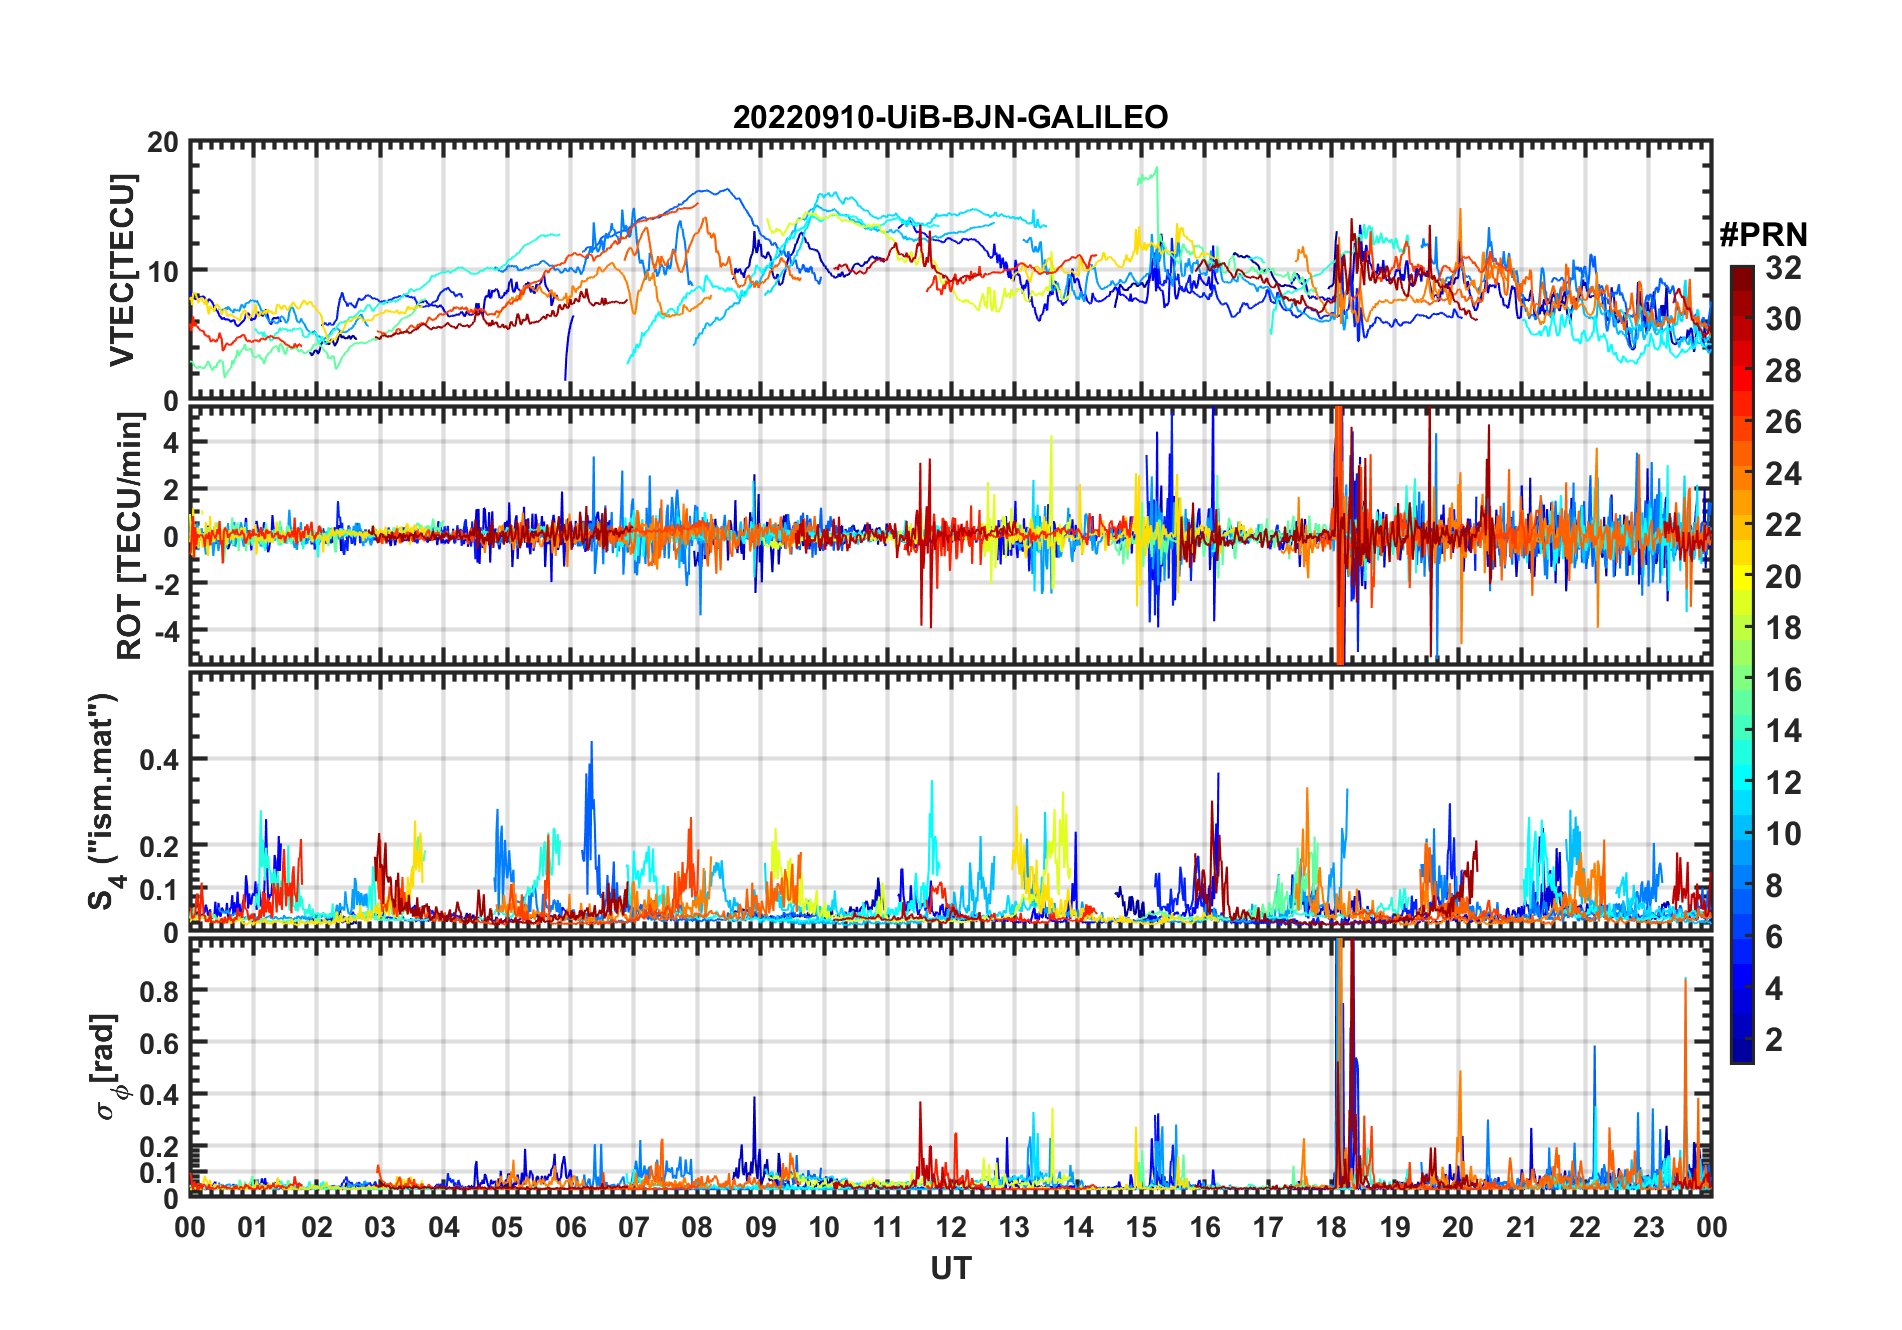Click the -4 tick label on the ROT axis
The width and height of the screenshot is (1902, 1330).
169,631
